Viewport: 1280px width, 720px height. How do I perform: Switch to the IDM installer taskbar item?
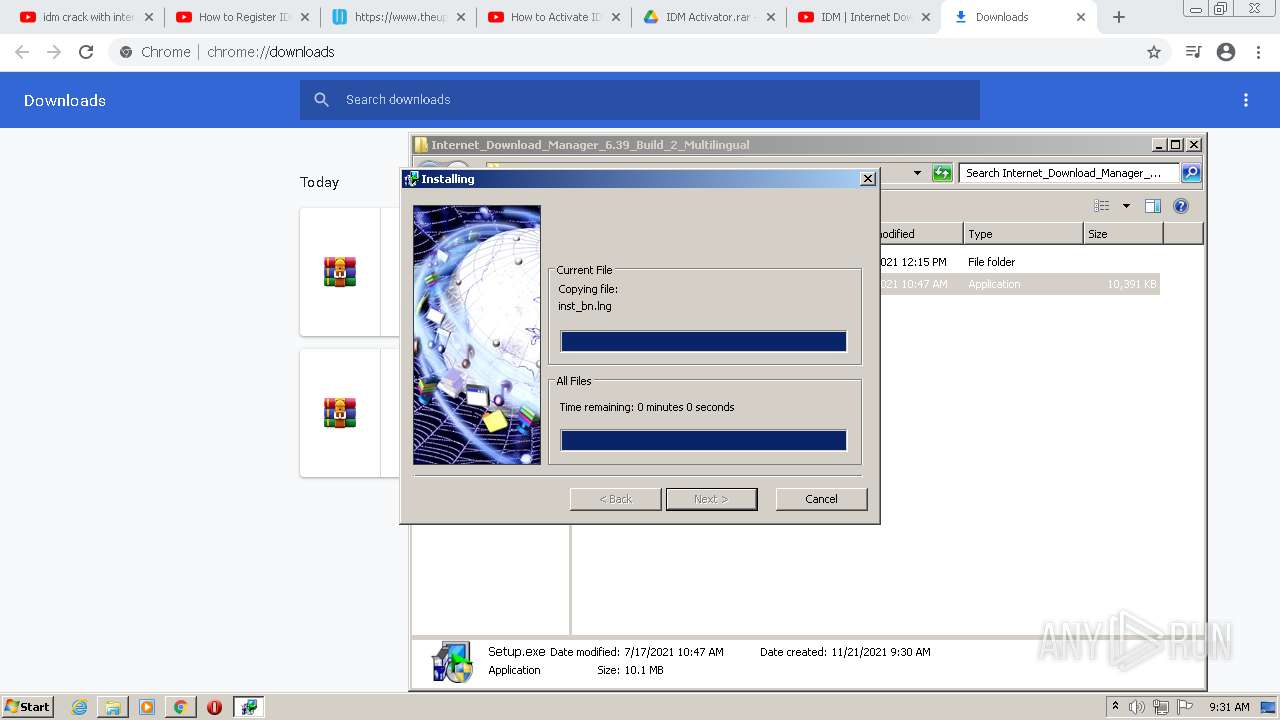[x=248, y=707]
